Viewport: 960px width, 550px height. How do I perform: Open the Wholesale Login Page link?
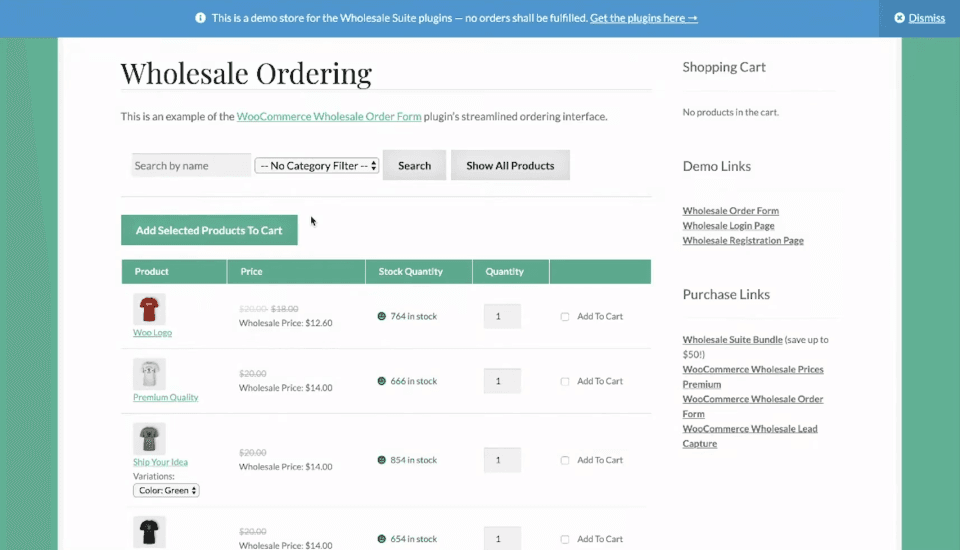coord(728,226)
